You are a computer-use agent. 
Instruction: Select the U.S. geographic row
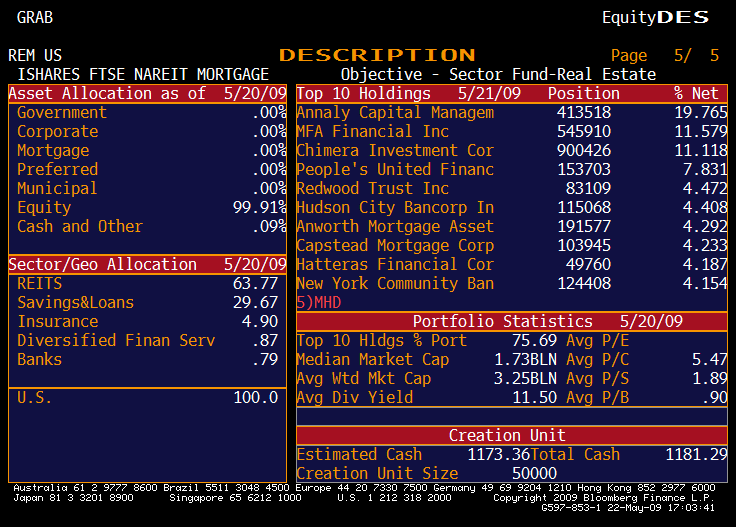tap(147, 397)
